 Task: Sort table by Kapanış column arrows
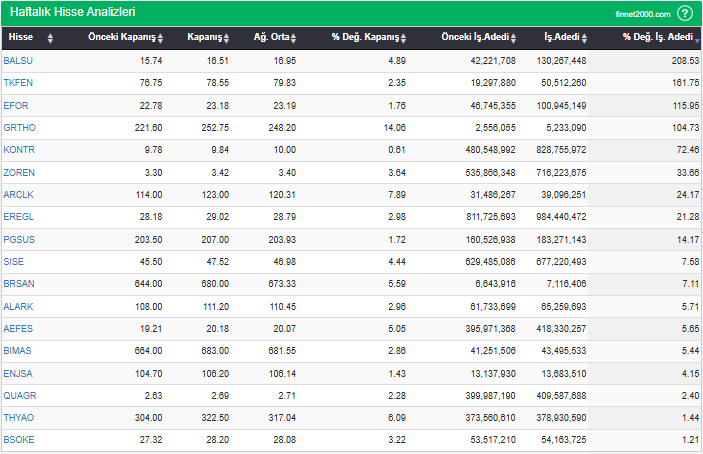click(226, 38)
